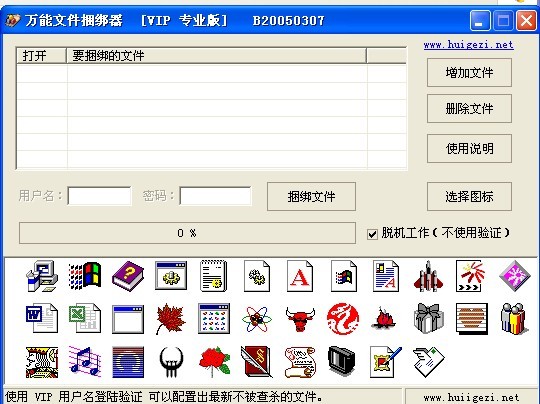Choose the red fireworks burst icon

pos(470,276)
